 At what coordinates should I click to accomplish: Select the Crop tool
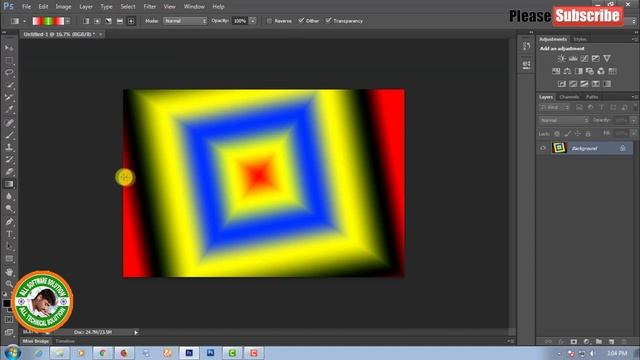(x=9, y=98)
